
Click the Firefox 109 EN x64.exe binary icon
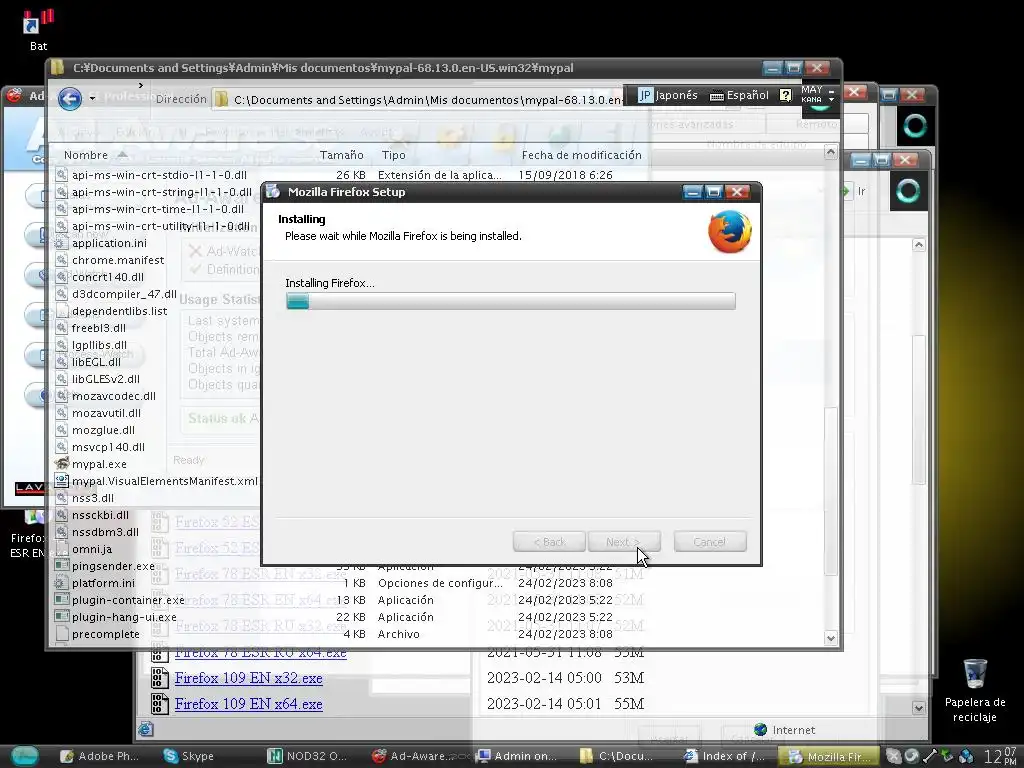160,704
